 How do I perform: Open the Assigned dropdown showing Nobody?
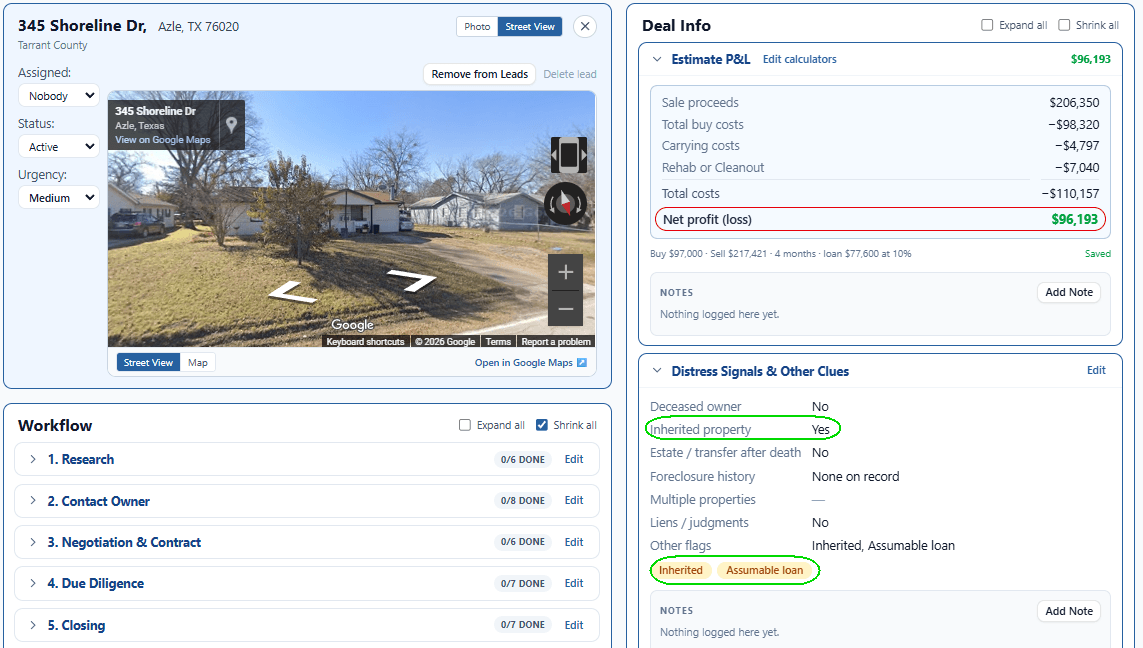tap(59, 95)
